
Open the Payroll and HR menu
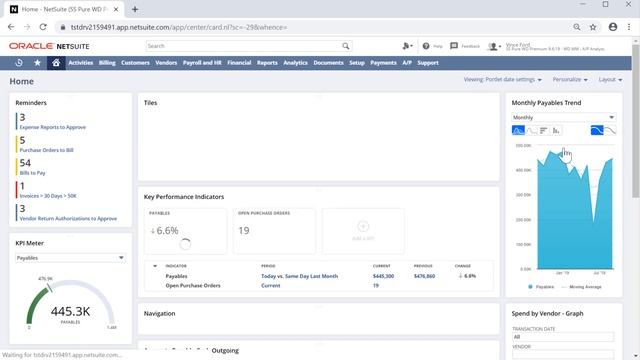click(202, 63)
